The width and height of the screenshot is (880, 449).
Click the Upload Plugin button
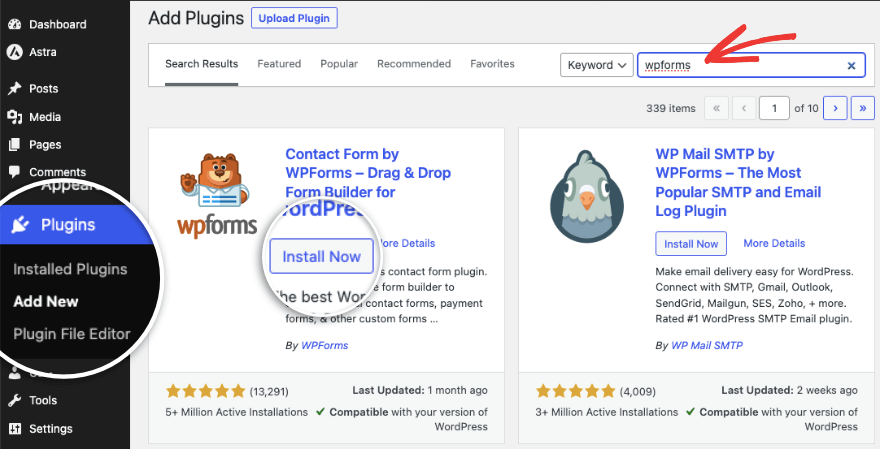tap(294, 18)
